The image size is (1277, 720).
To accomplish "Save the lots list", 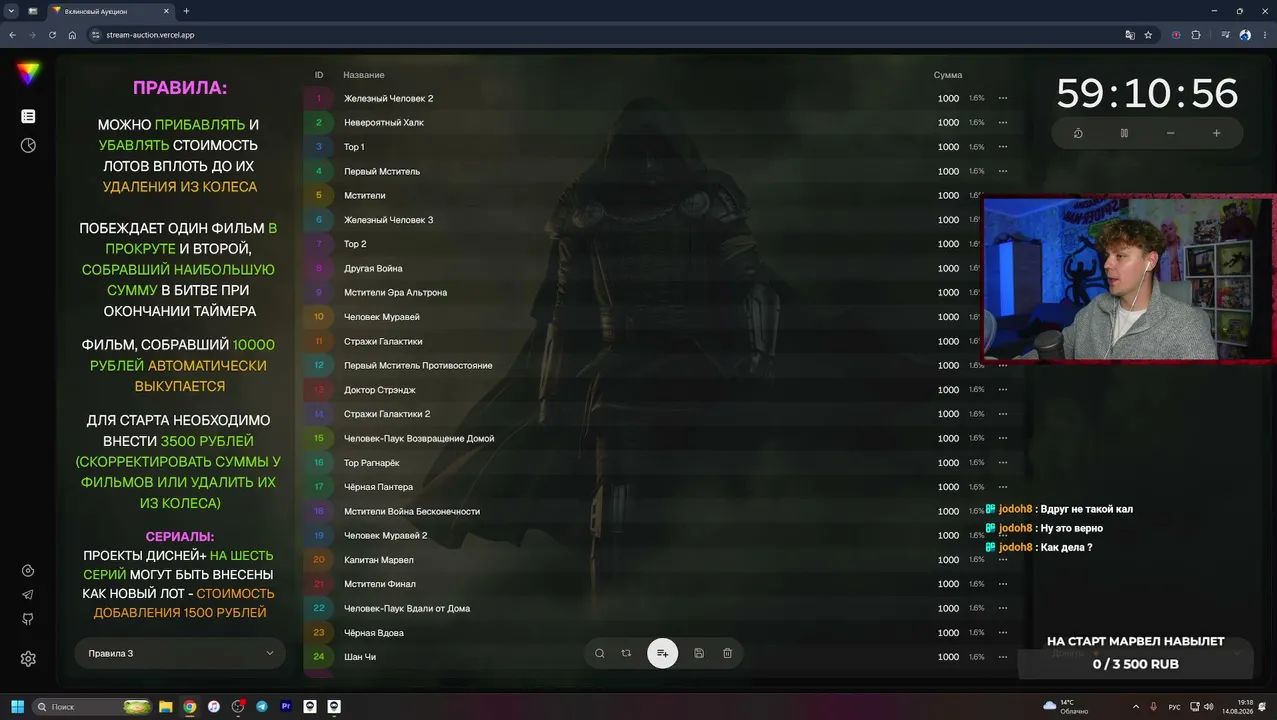I will (699, 653).
